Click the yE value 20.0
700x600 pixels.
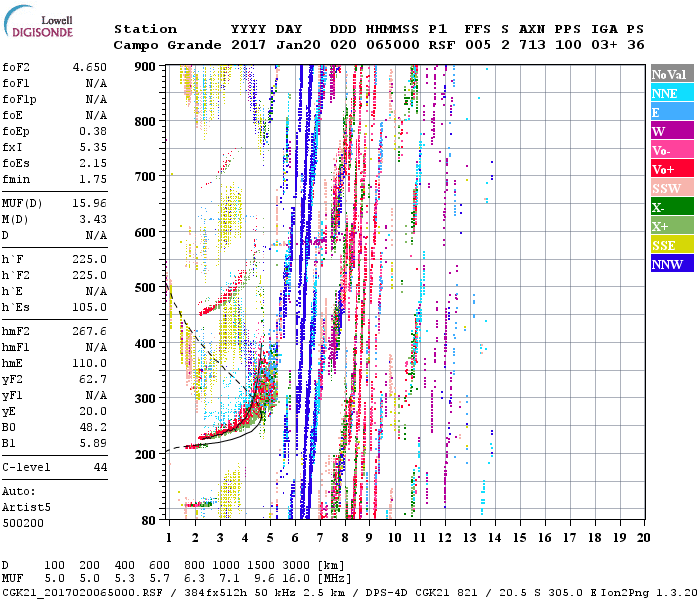pos(93,412)
